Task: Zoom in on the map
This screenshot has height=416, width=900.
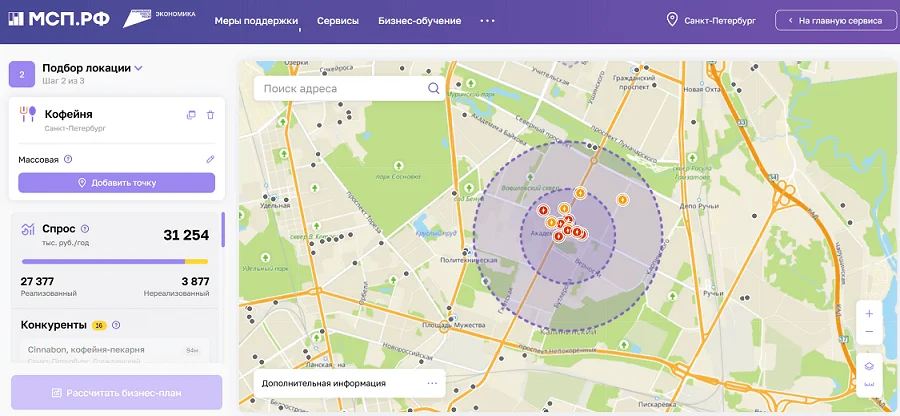Action: coord(869,313)
